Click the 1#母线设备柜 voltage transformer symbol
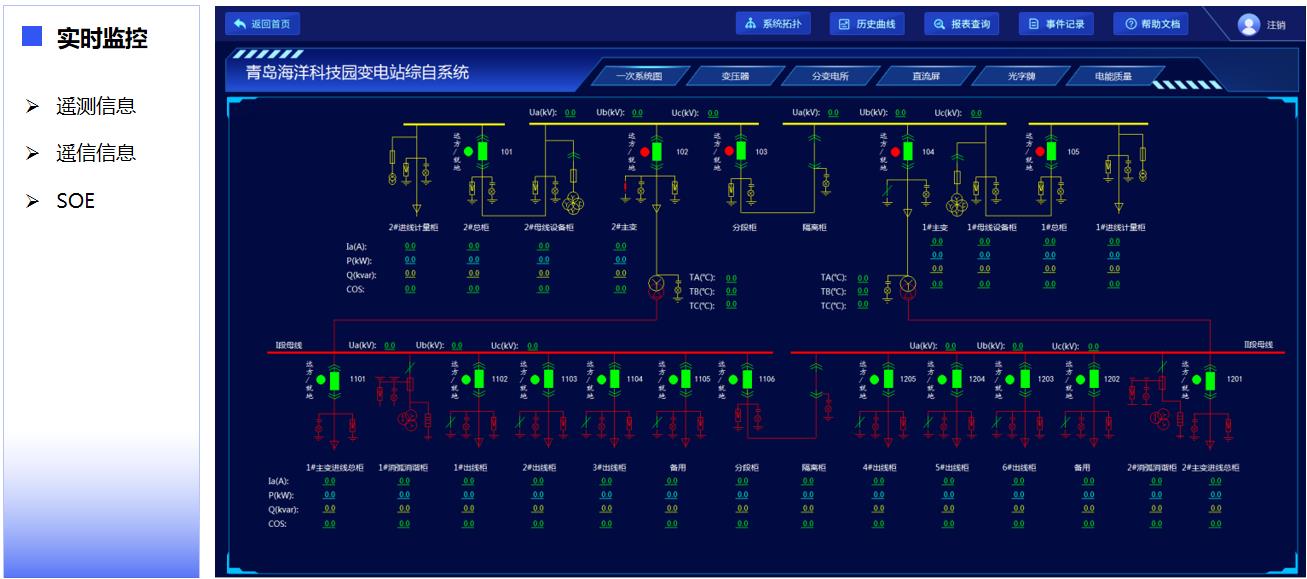The image size is (1307, 579). click(x=957, y=205)
